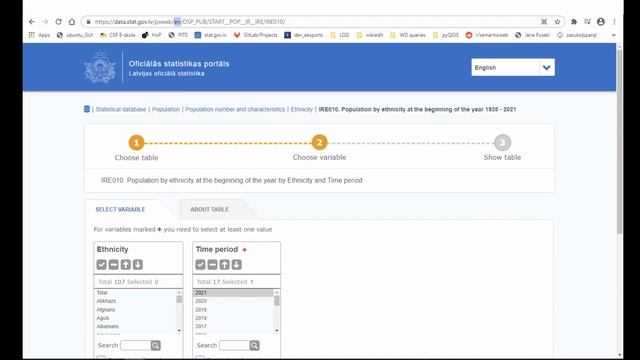
Task: Click step 3 Show table circle
Action: pos(502,142)
